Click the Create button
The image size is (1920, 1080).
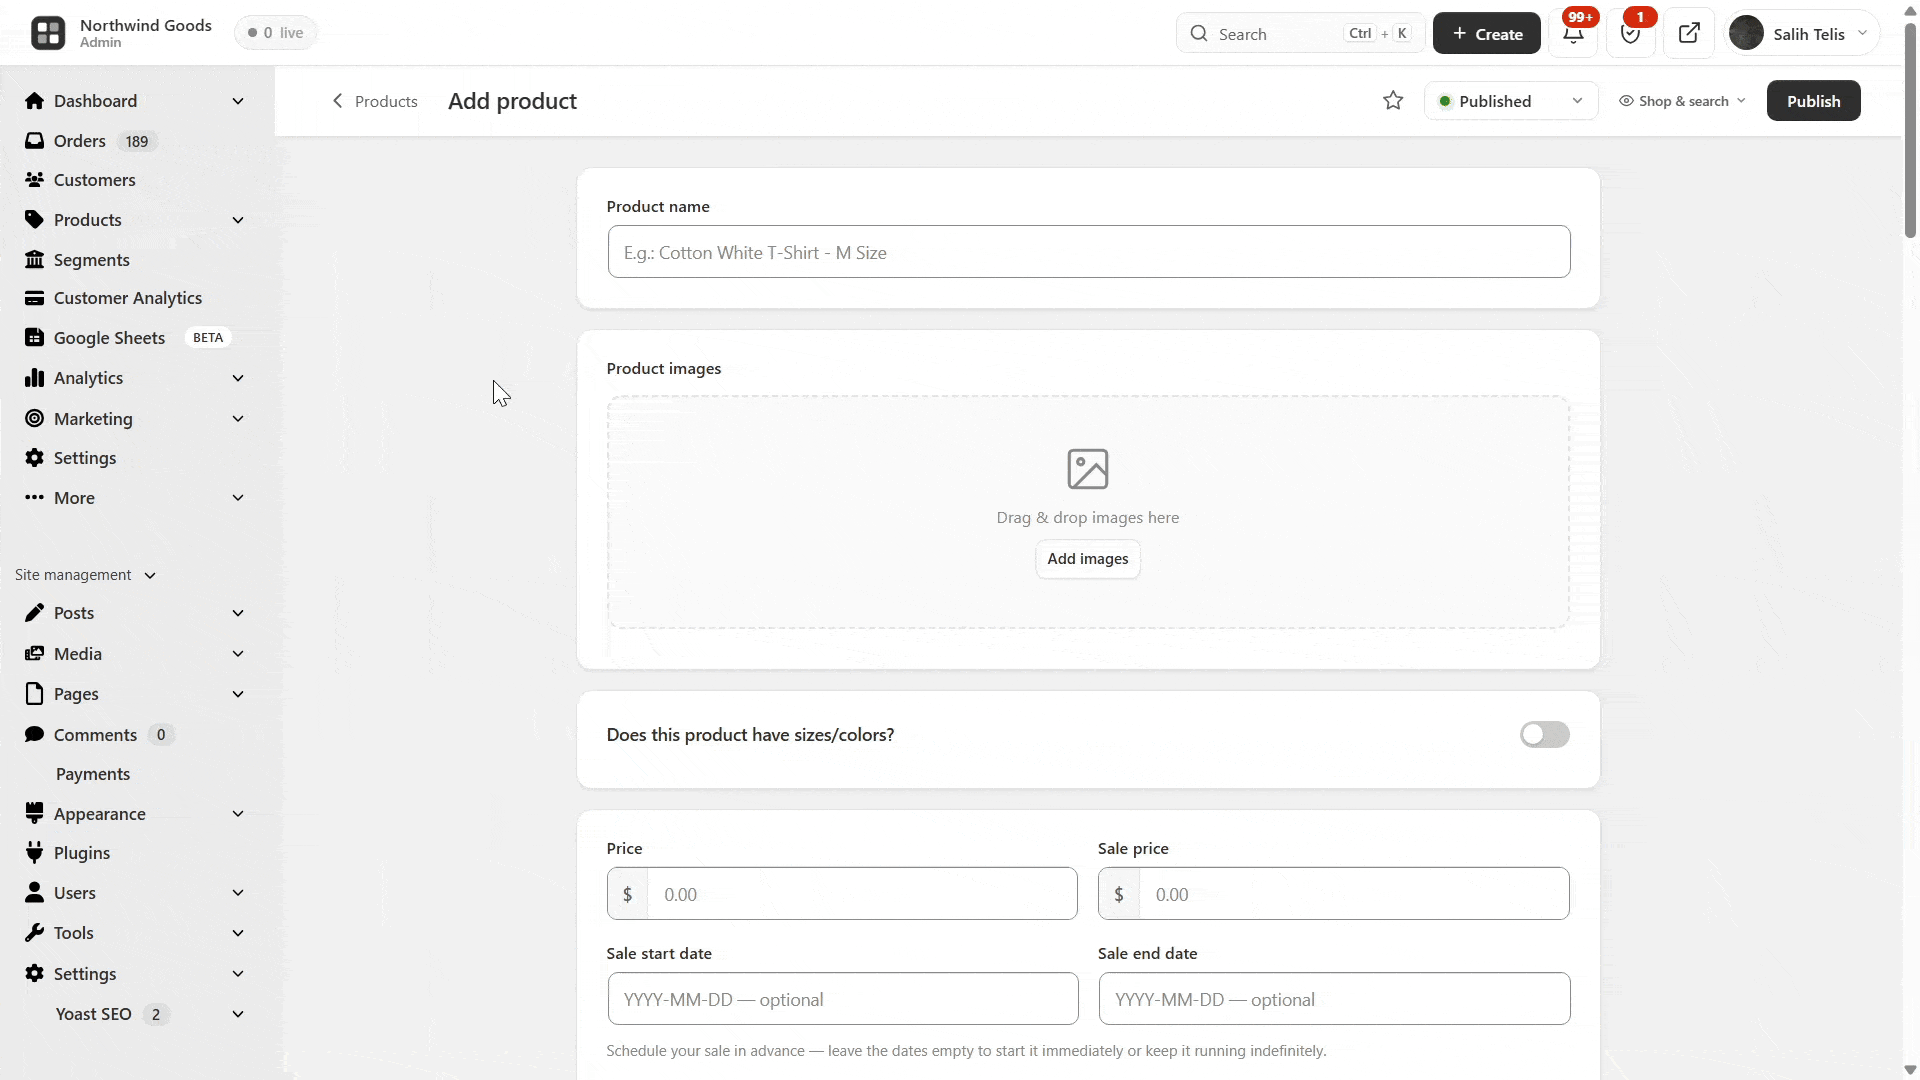click(x=1487, y=33)
